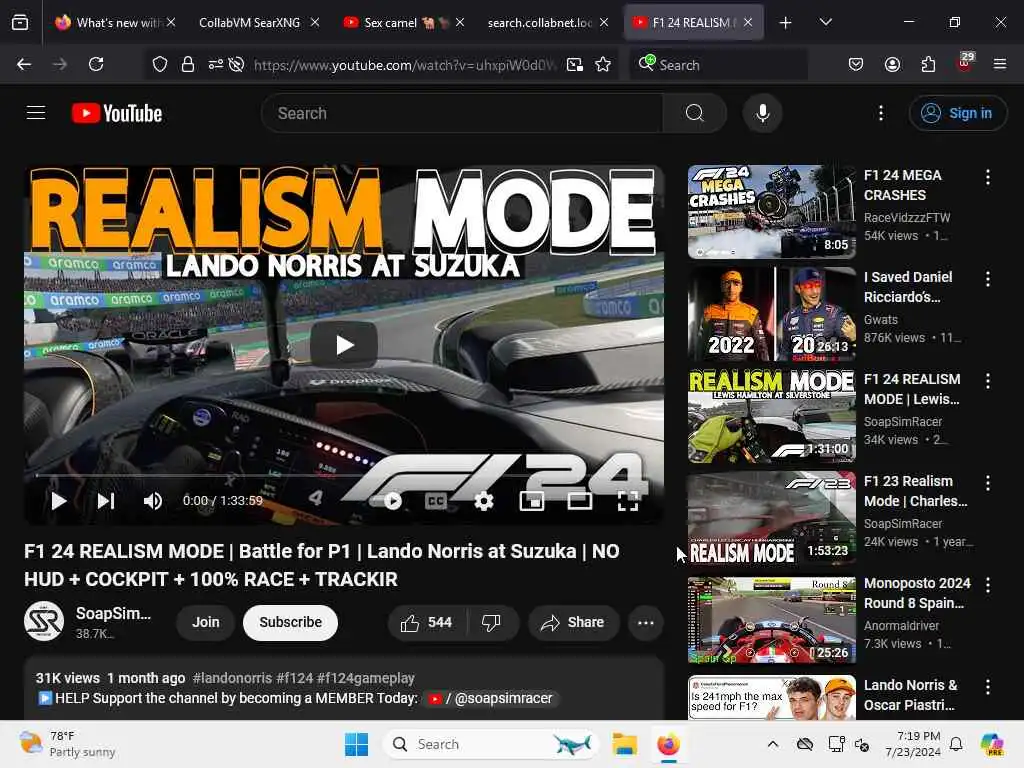Click the Join button
The width and height of the screenshot is (1024, 768).
click(206, 622)
